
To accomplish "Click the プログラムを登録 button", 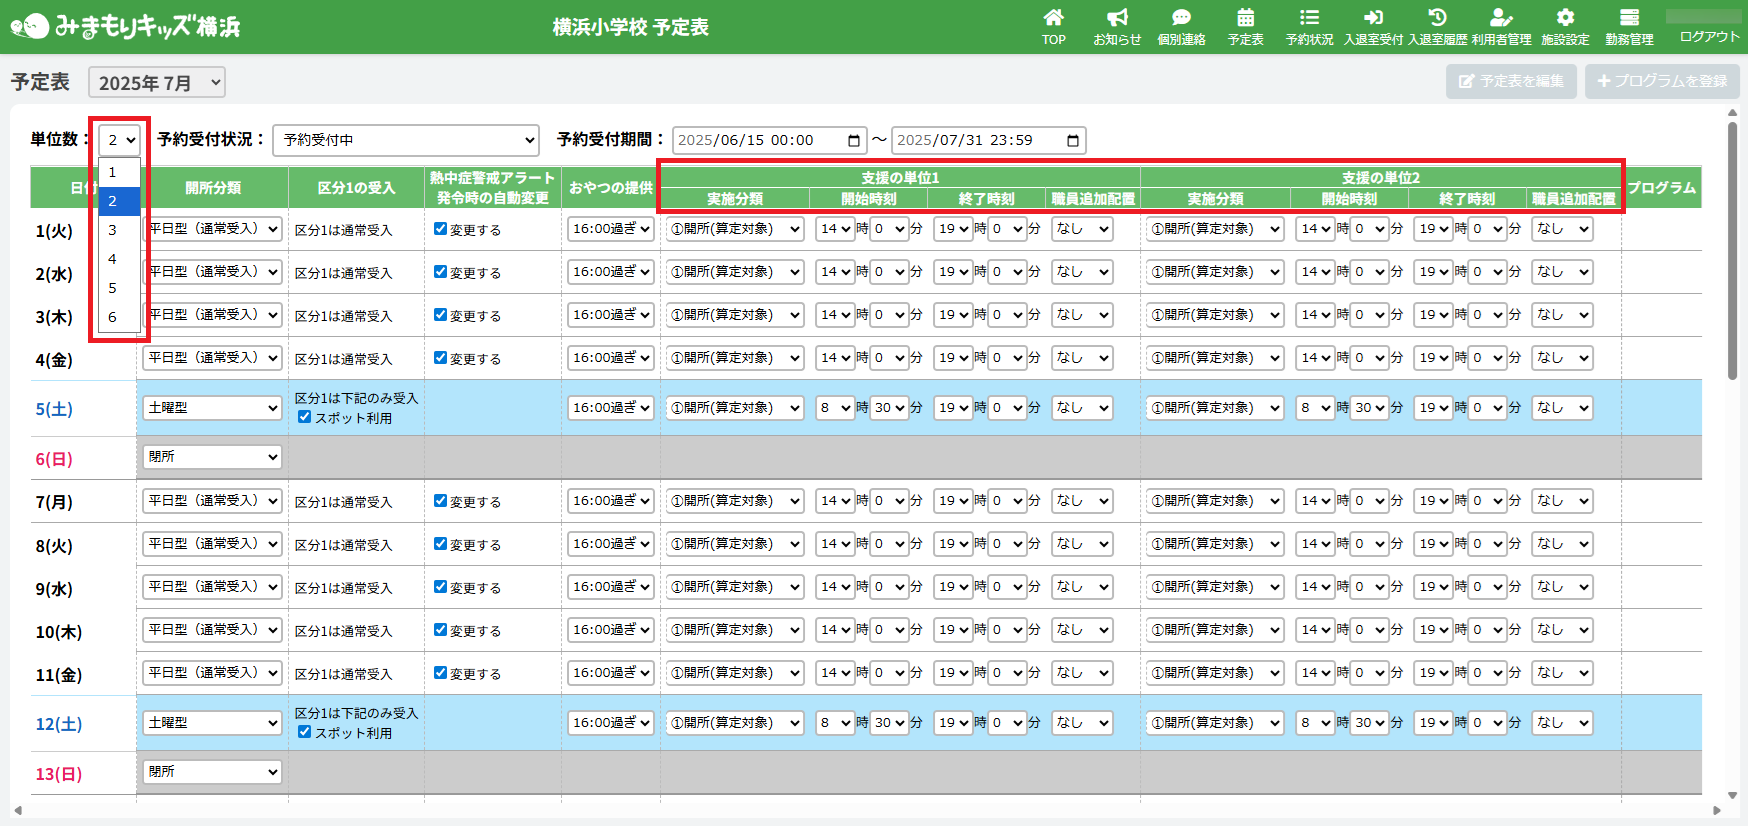I will pos(1661,81).
